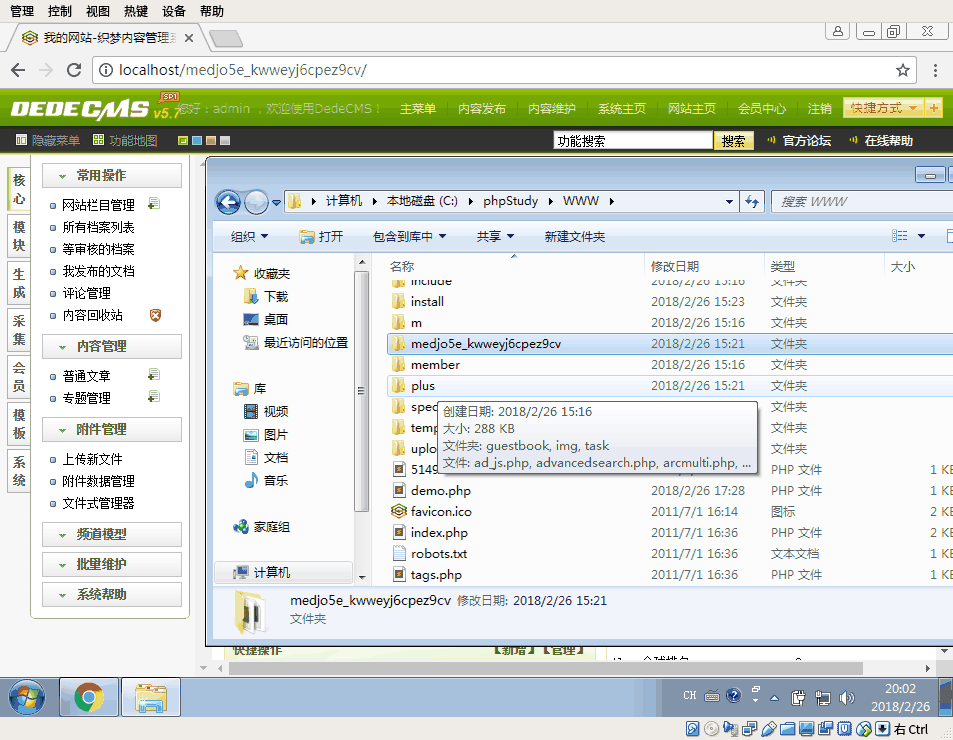
Task: Select the medjo5e_kwweyj6cpez9cv folder row
Action: [670, 344]
